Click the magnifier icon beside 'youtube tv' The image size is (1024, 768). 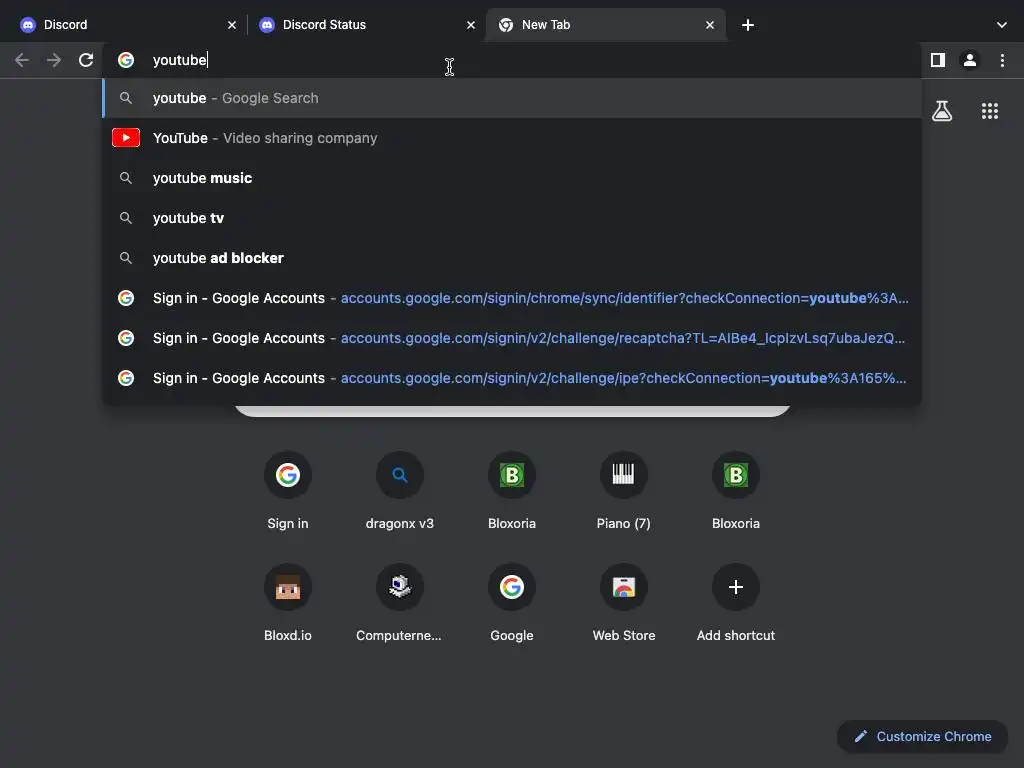click(x=126, y=218)
